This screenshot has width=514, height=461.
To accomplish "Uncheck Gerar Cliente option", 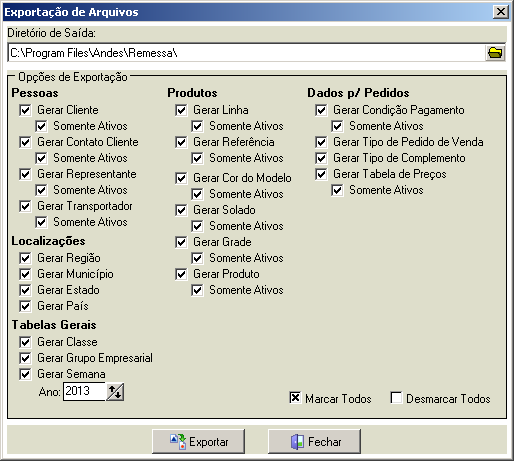I will tap(25, 110).
